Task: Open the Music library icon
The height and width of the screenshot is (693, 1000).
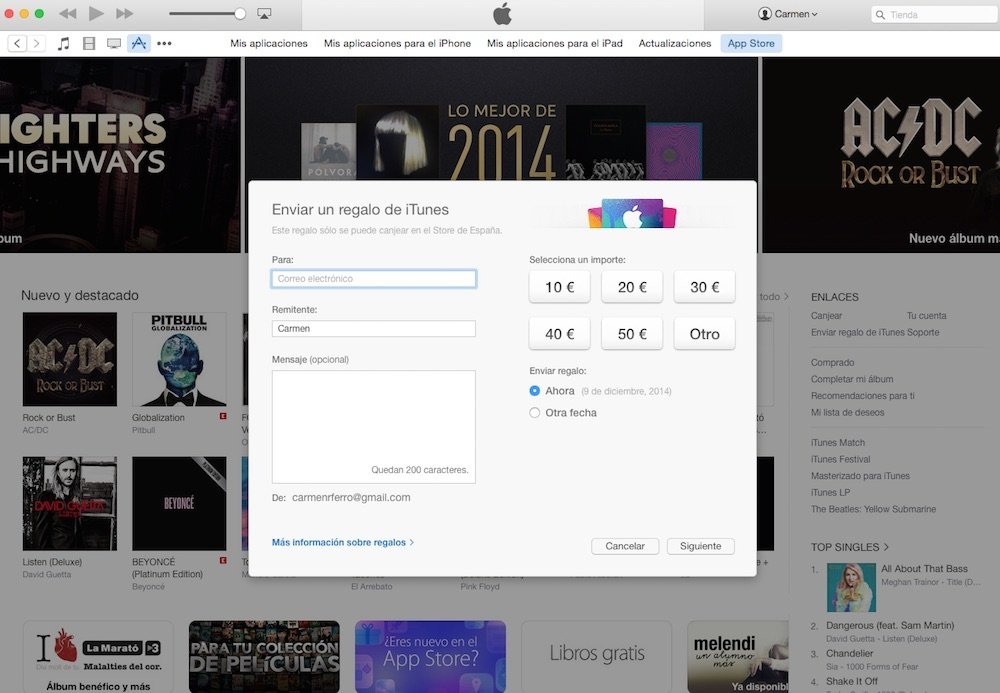Action: 63,43
